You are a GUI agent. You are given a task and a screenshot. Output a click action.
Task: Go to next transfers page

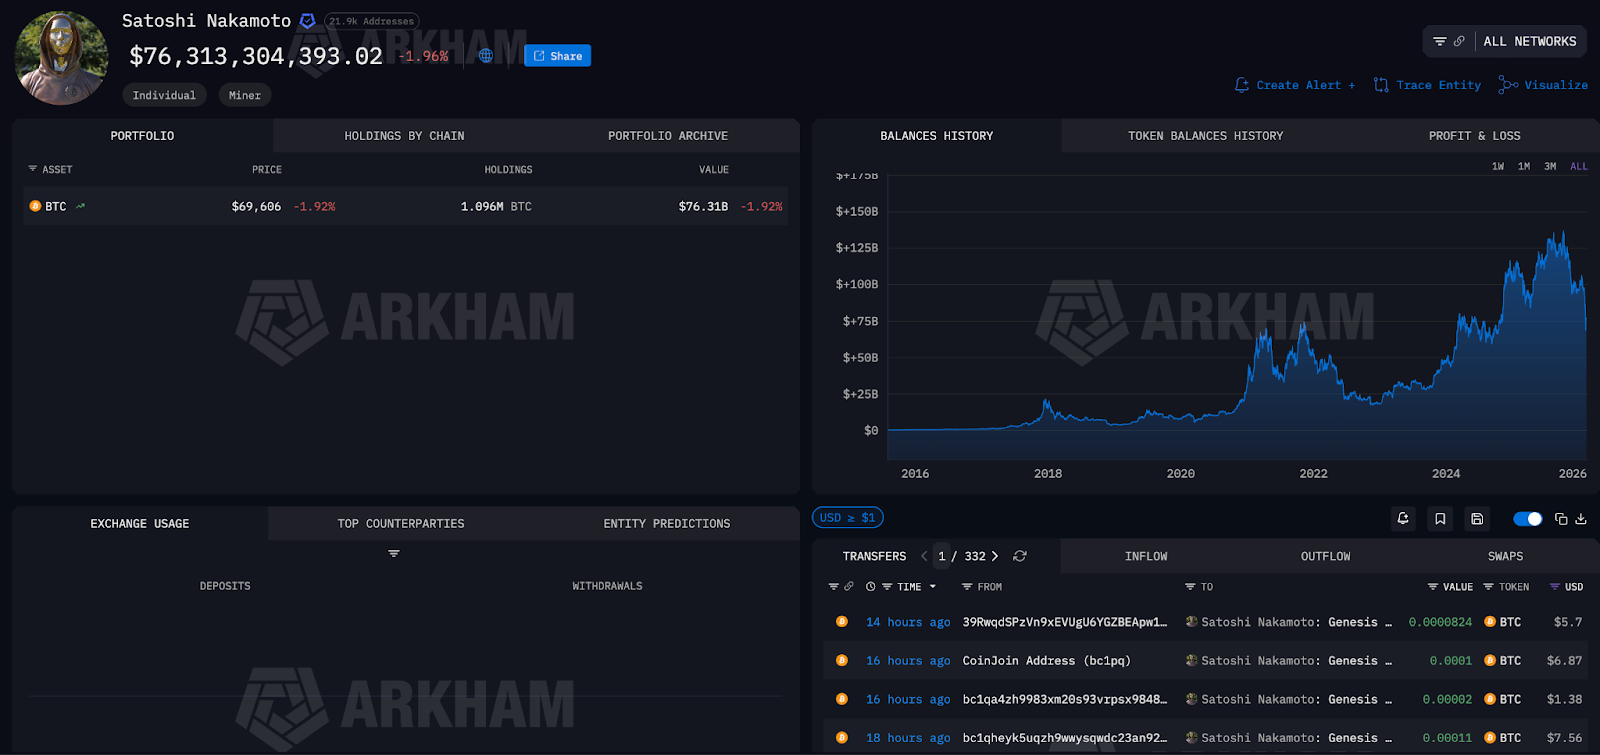995,556
